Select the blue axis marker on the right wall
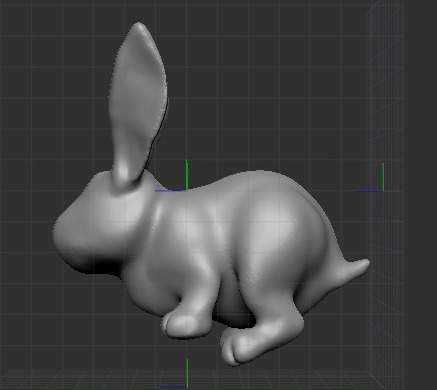 point(369,192)
